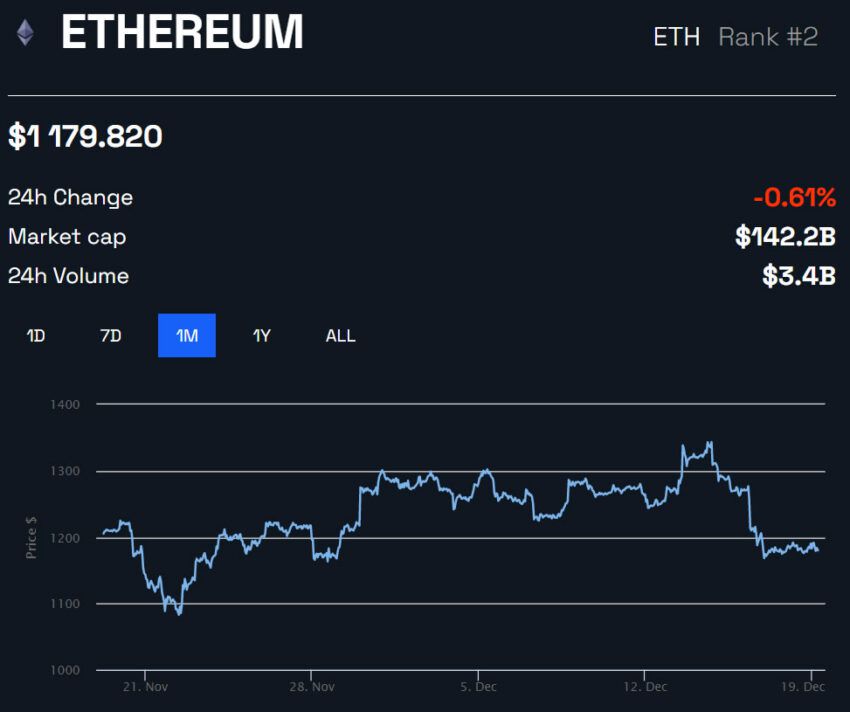Click the 24h Change row label
The height and width of the screenshot is (712, 850).
(70, 198)
